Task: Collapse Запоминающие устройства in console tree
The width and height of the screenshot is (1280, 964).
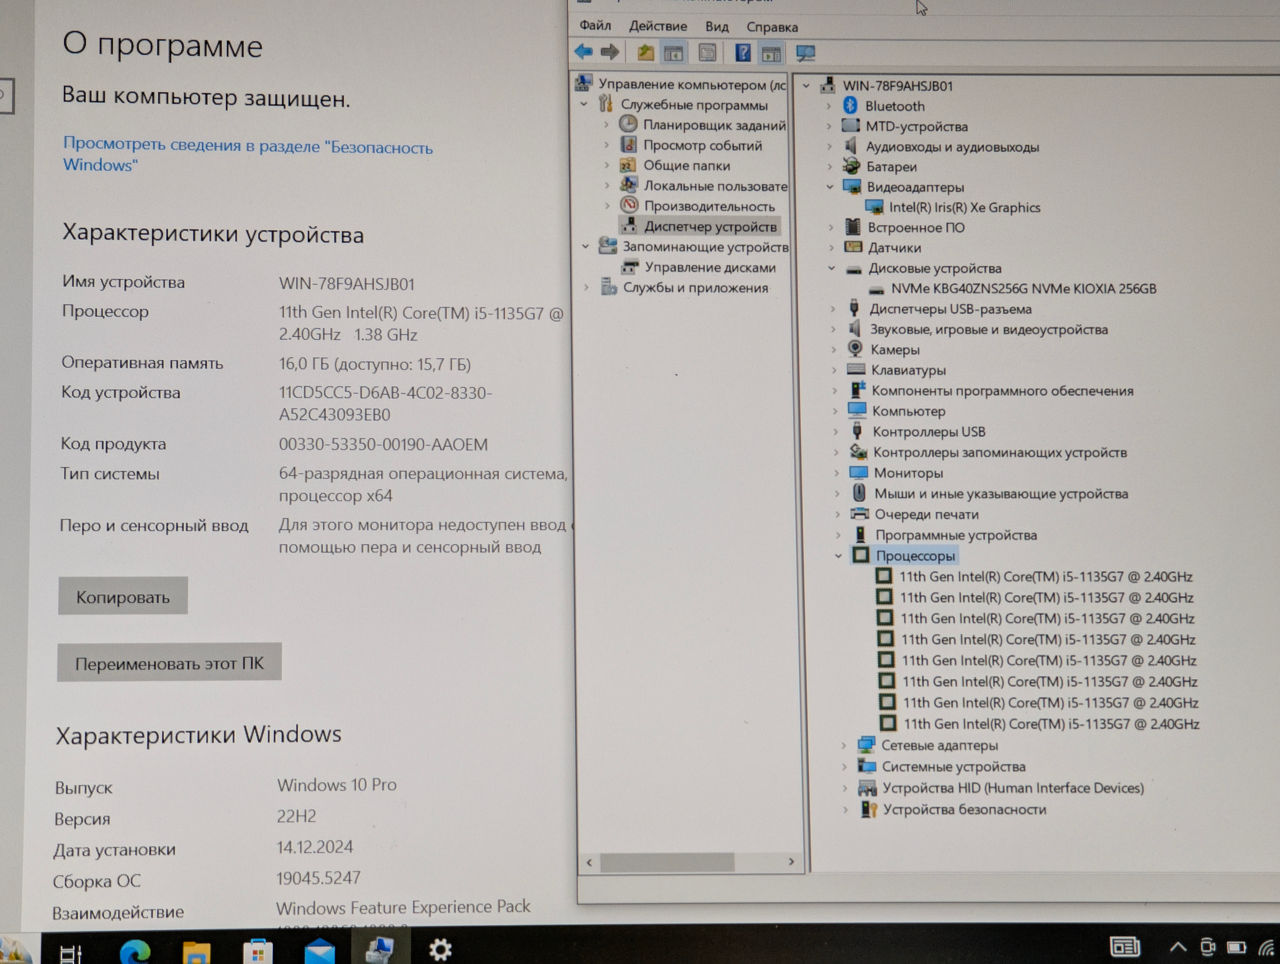Action: 586,246
